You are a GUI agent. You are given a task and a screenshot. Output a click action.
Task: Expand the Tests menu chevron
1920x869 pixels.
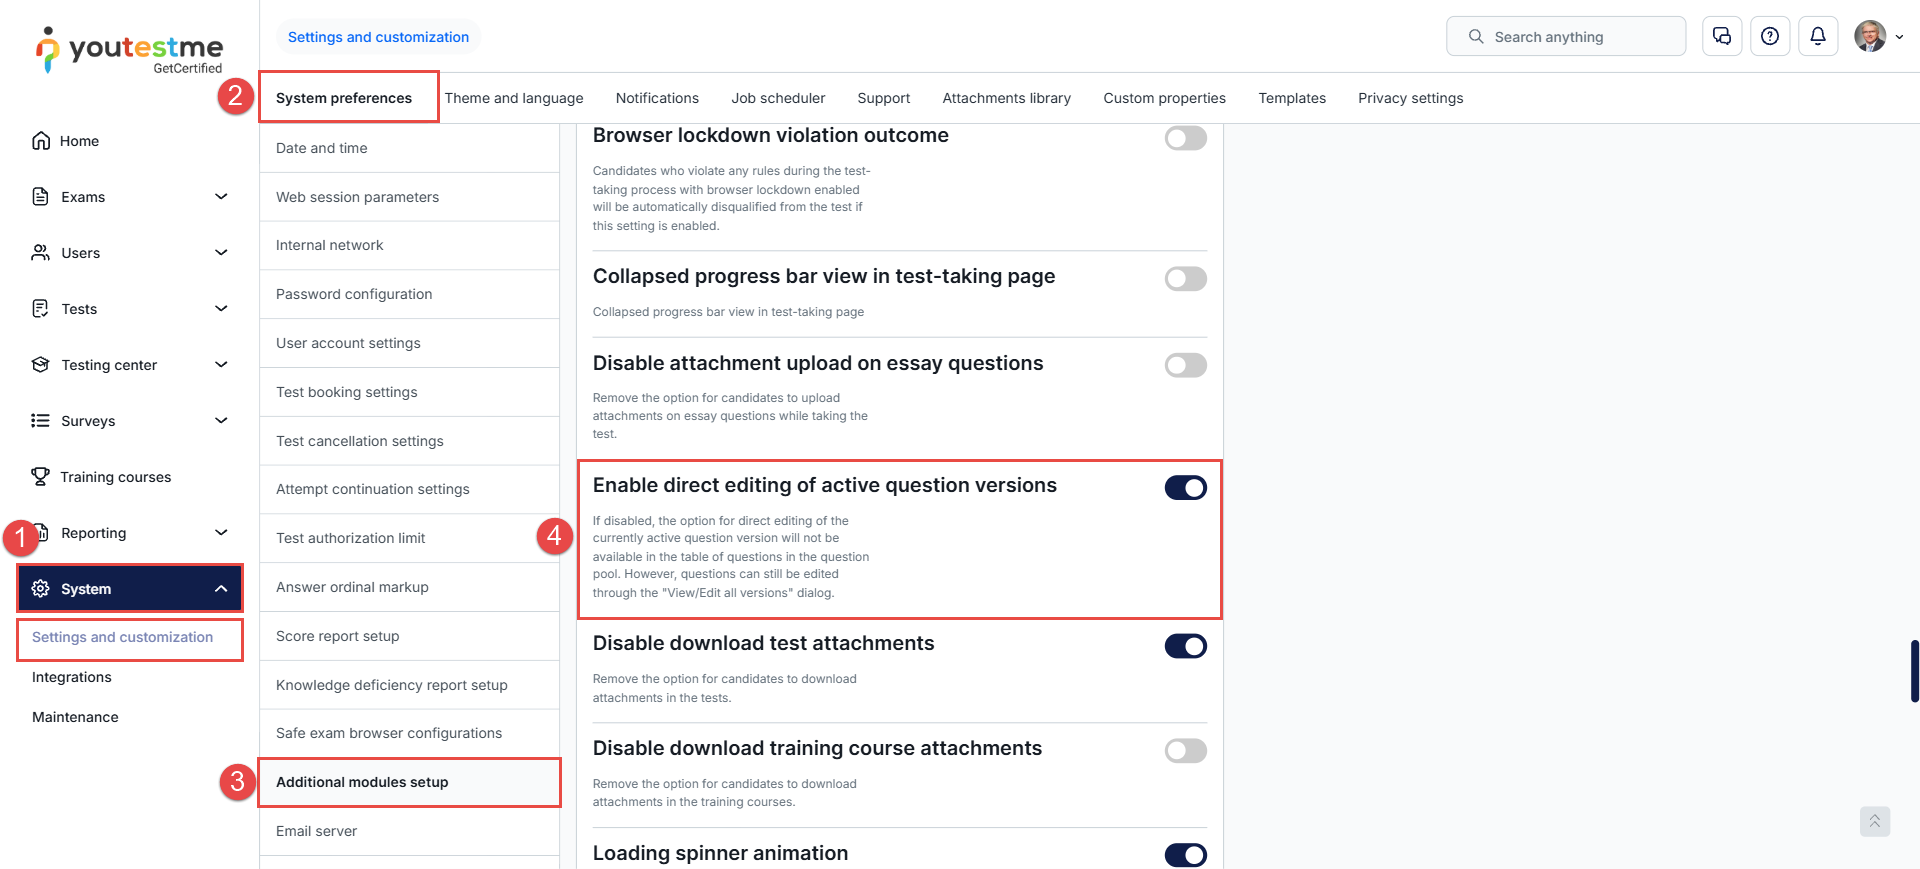[222, 309]
